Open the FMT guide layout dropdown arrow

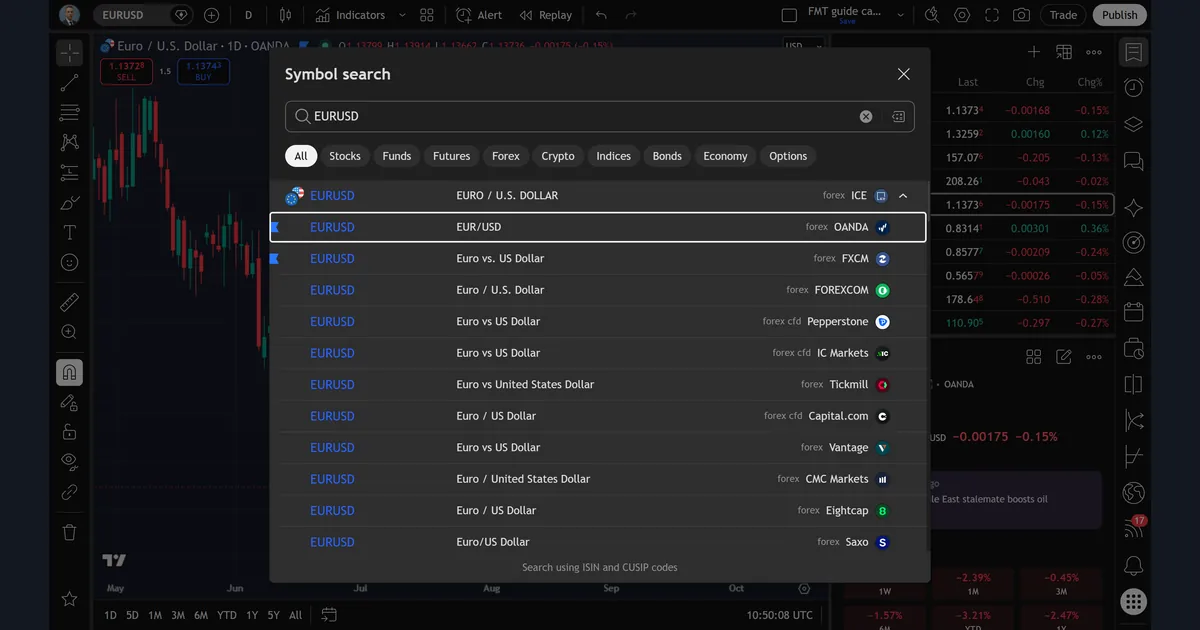click(901, 15)
